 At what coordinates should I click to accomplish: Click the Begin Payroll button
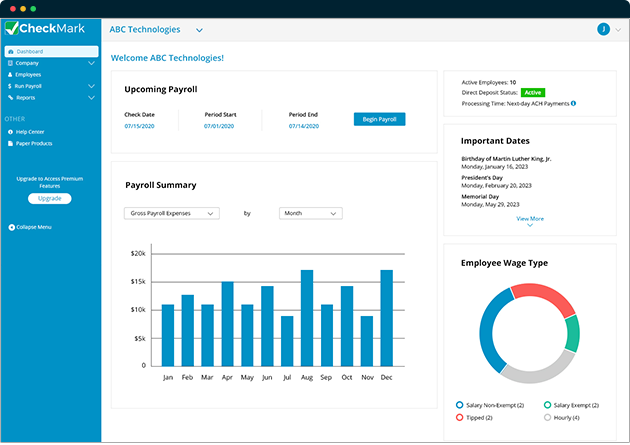379,119
